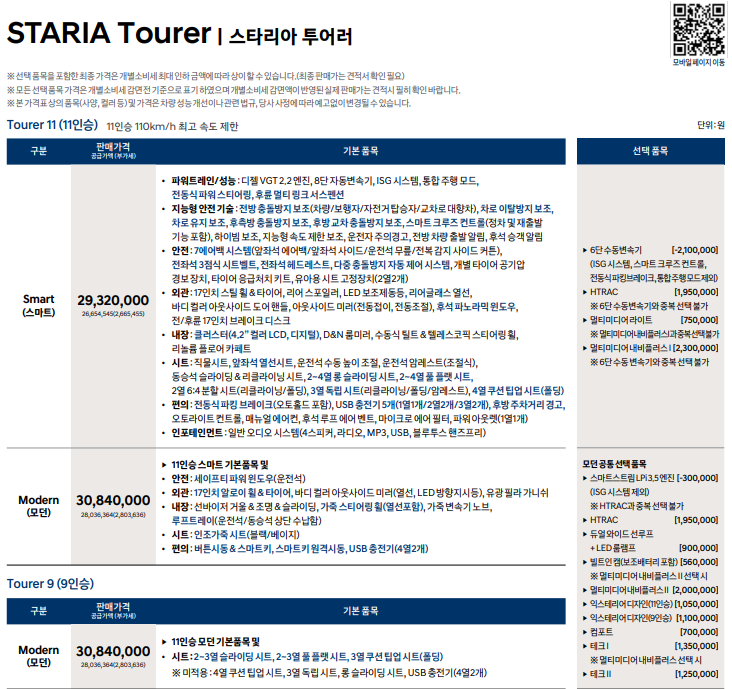This screenshot has width=732, height=689.
Task: Select the 'Tourer 11 (11인승)' section heading
Action: point(52,125)
